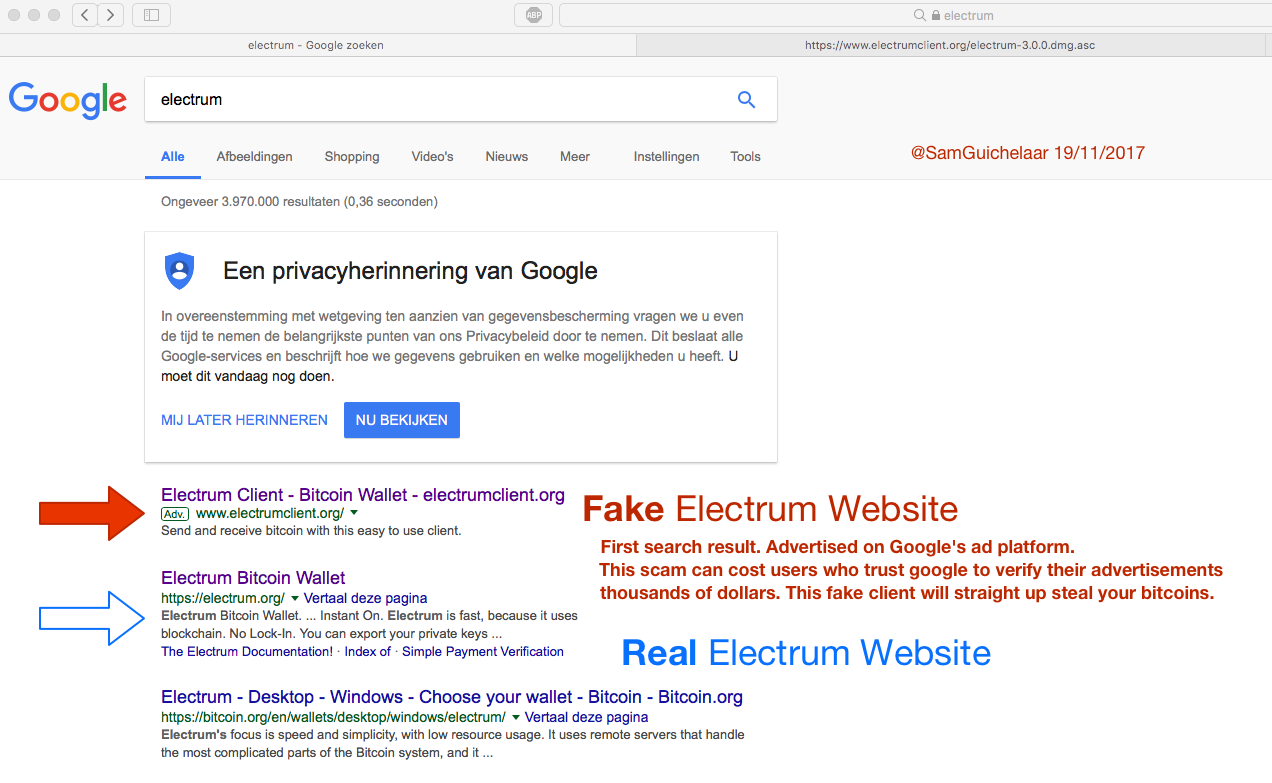Click the privacy shield icon
The image size is (1272, 783).
point(179,270)
